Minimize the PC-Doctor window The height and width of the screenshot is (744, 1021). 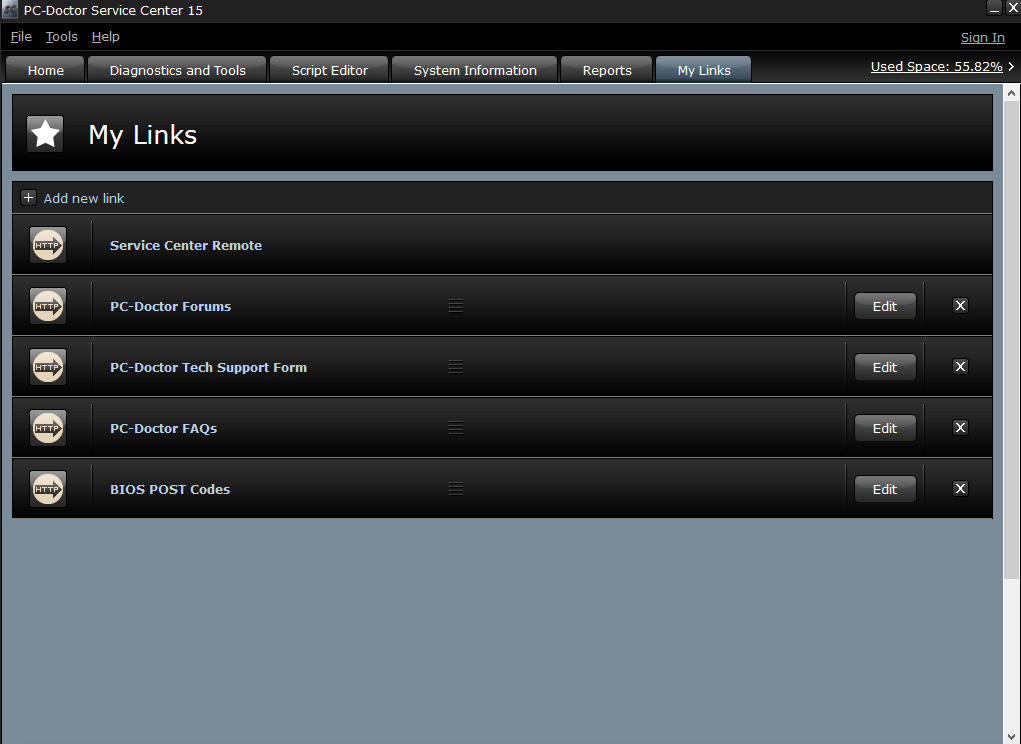coord(994,8)
